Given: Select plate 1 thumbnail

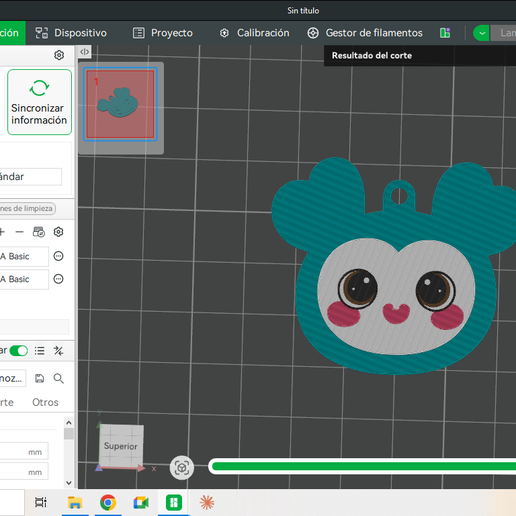Looking at the screenshot, I should click(120, 104).
